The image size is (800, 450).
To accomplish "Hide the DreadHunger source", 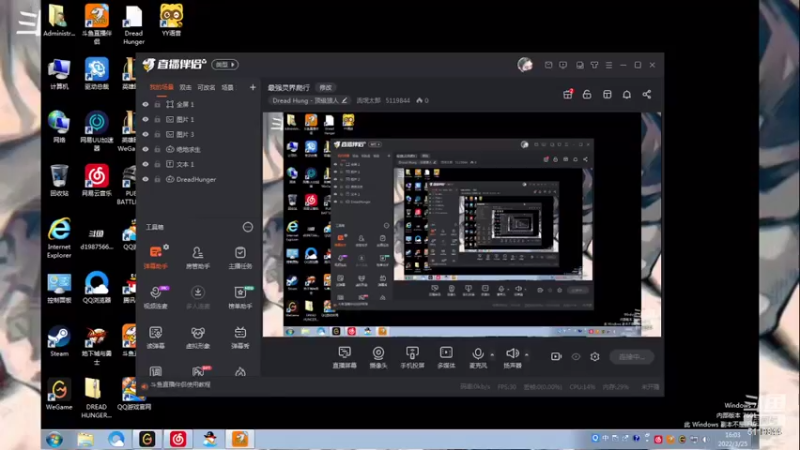I will click(145, 179).
